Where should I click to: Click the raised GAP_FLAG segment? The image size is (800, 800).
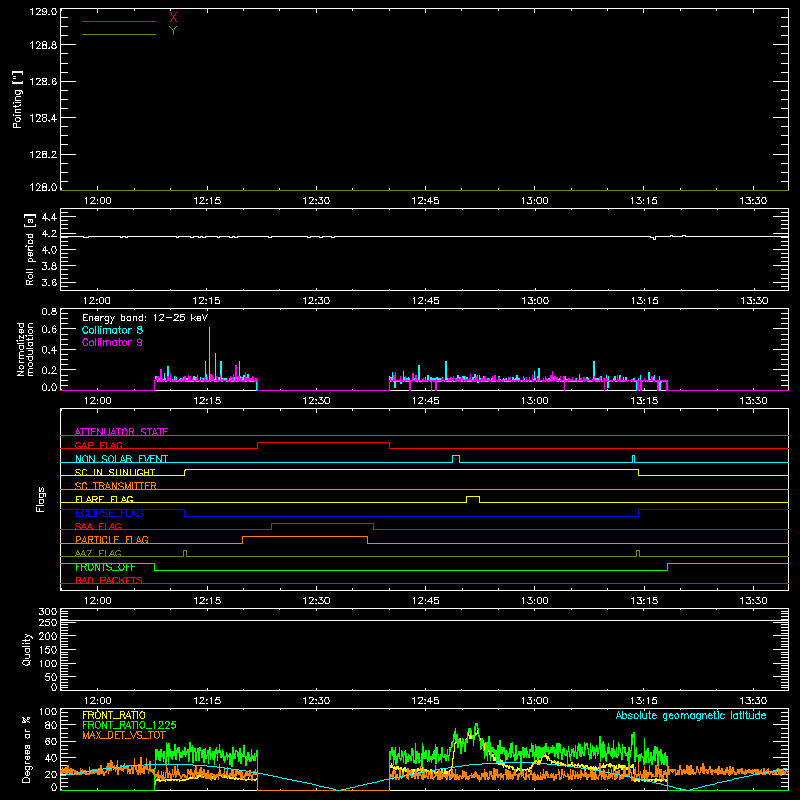tap(323, 443)
